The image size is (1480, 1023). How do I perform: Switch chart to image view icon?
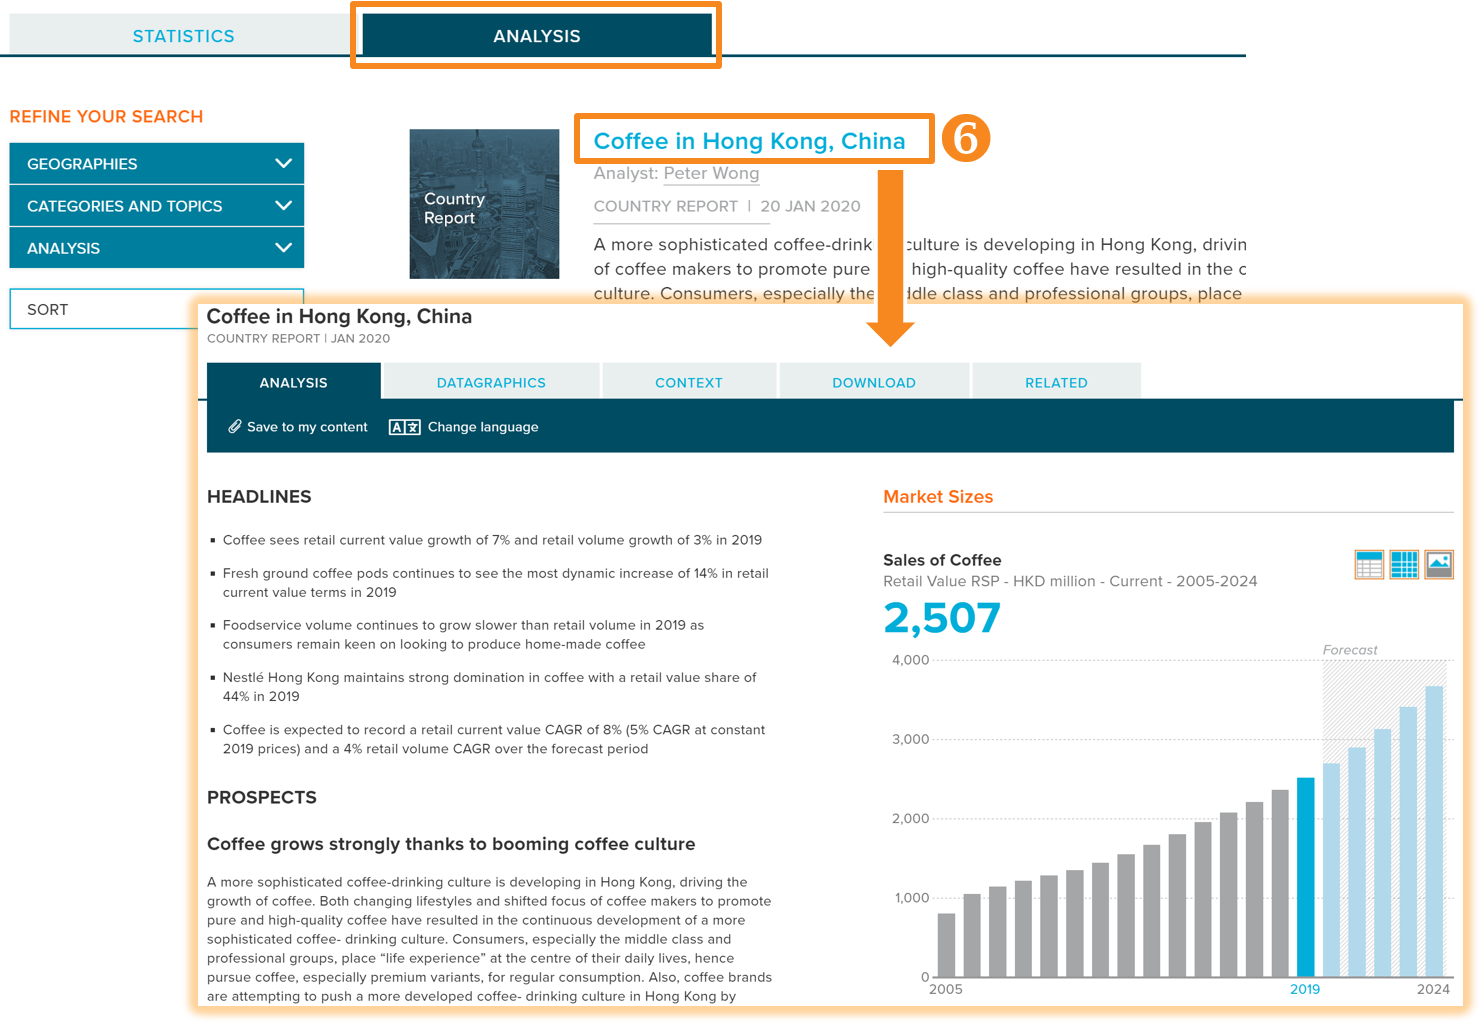point(1437,564)
